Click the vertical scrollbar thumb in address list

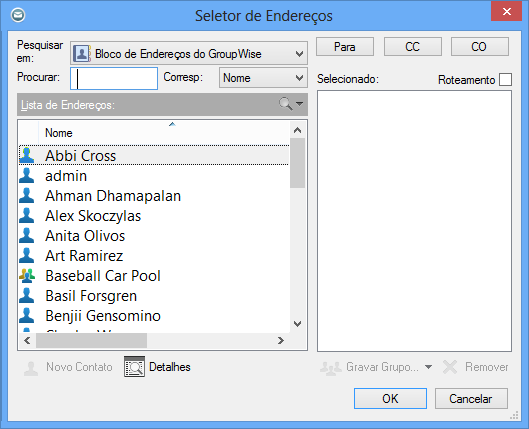[298, 163]
